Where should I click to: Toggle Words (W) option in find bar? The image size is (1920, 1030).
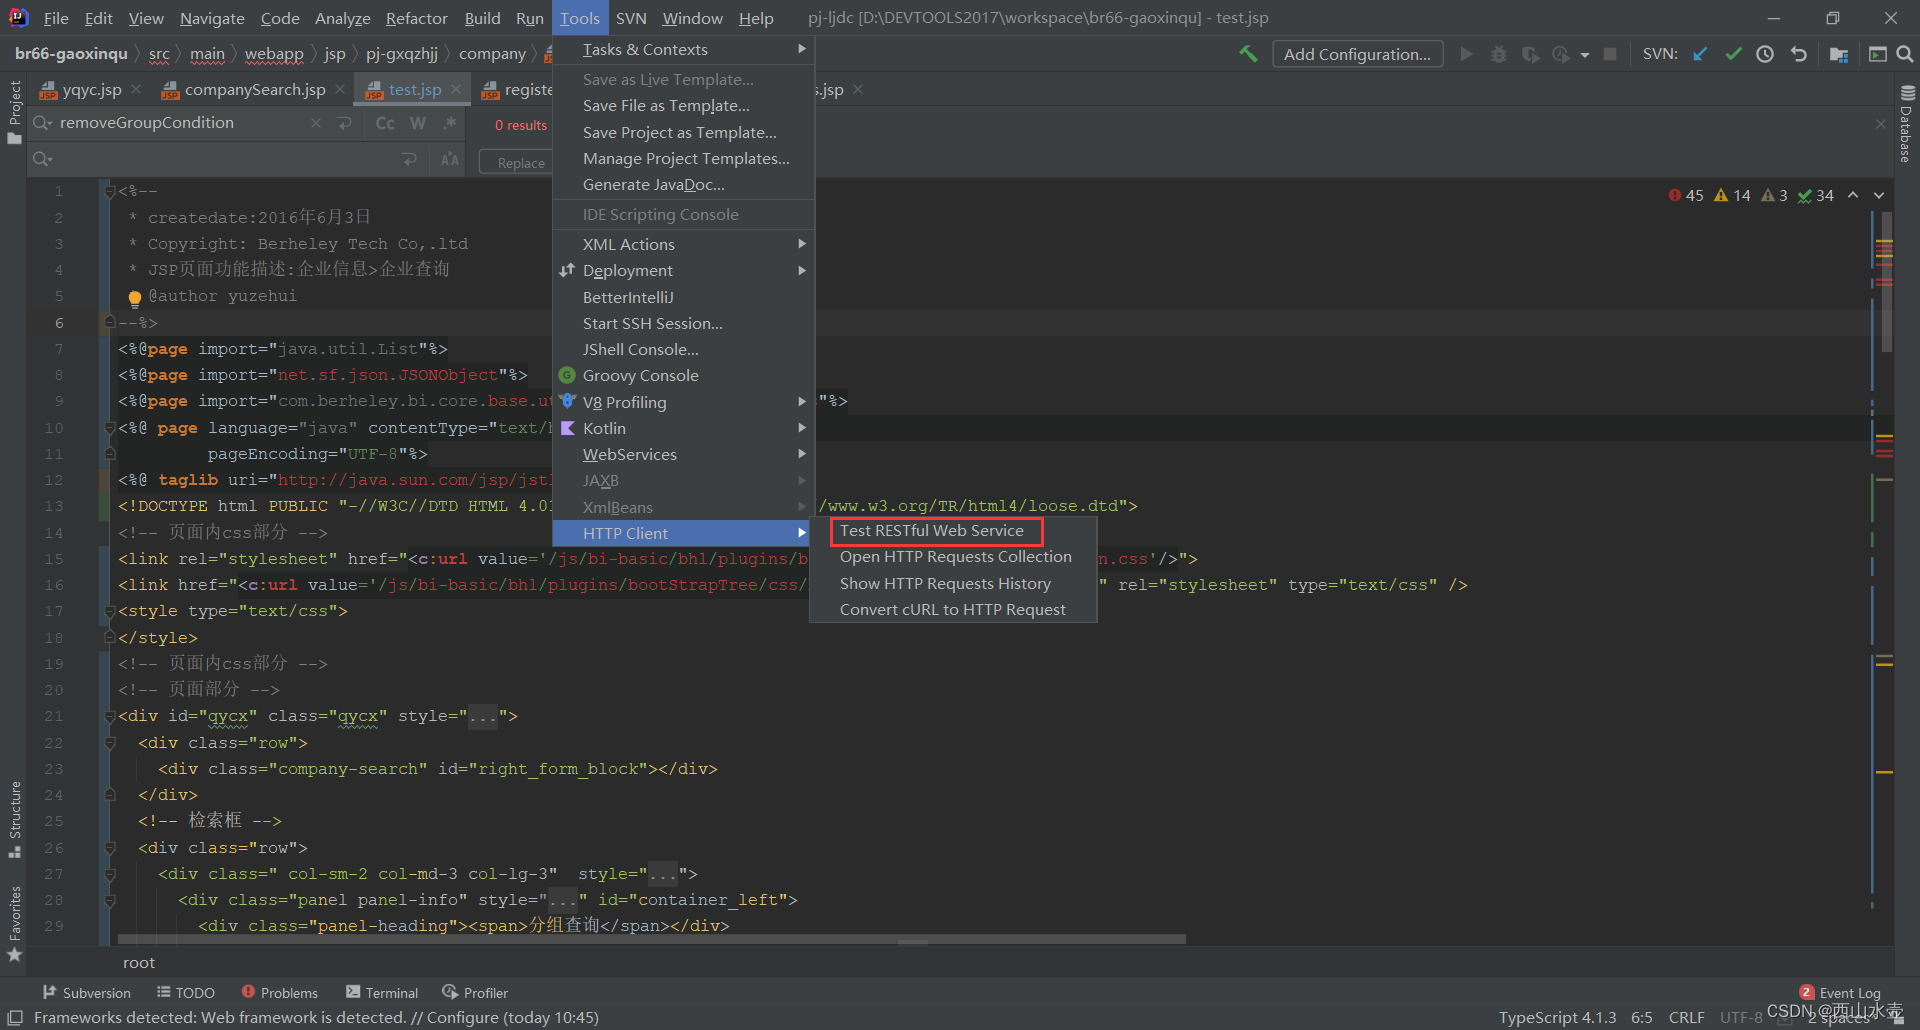coord(418,123)
